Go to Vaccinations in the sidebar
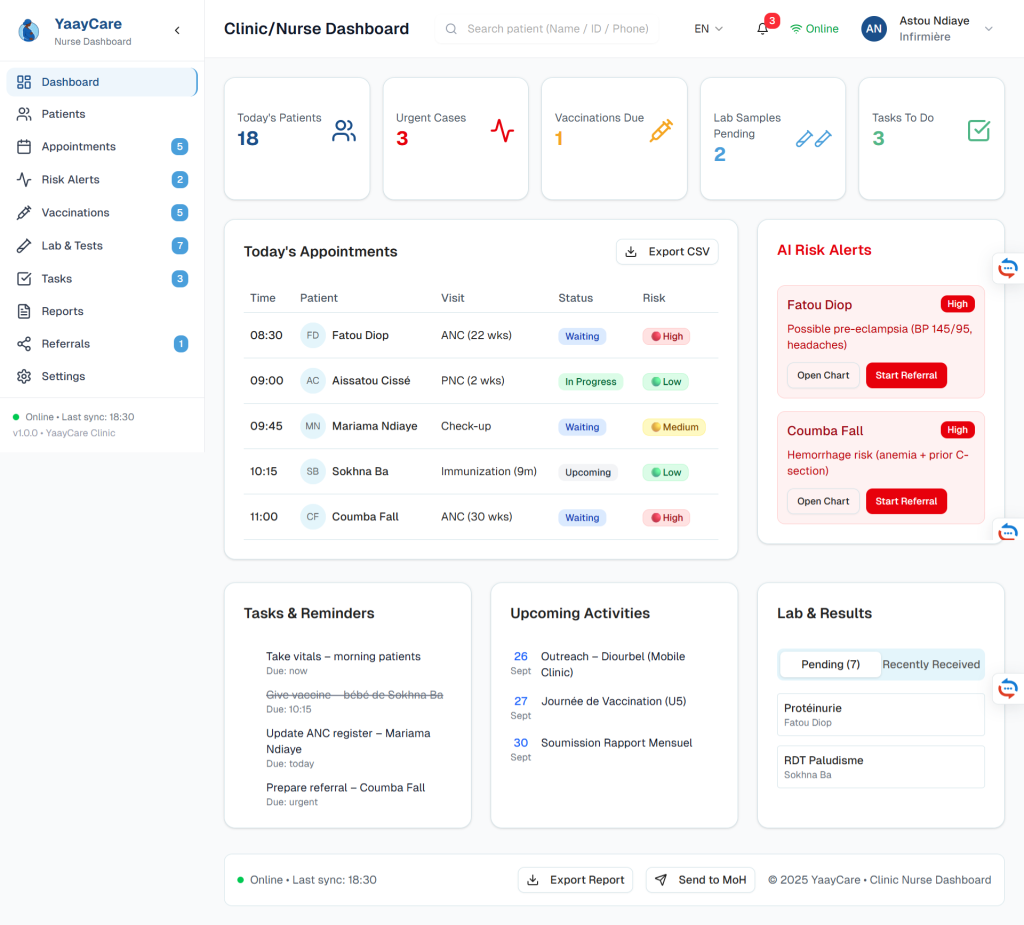 click(x=75, y=213)
